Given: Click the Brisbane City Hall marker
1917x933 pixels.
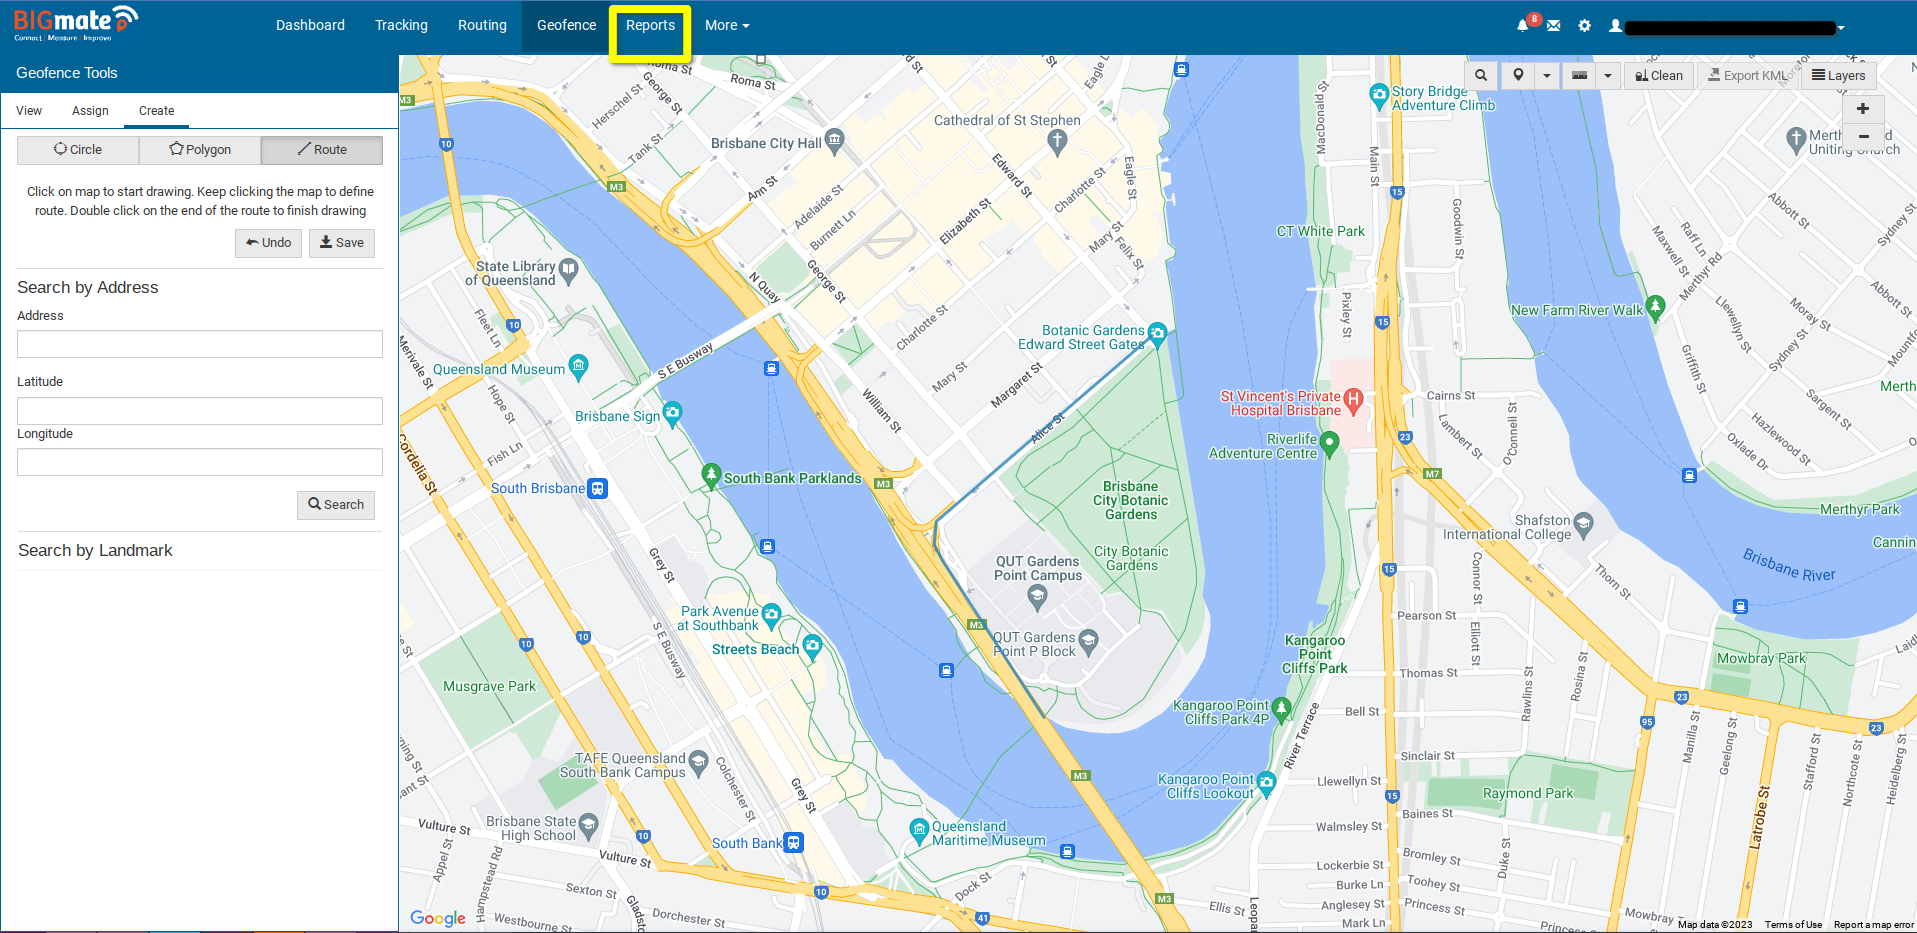Looking at the screenshot, I should pyautogui.click(x=835, y=140).
